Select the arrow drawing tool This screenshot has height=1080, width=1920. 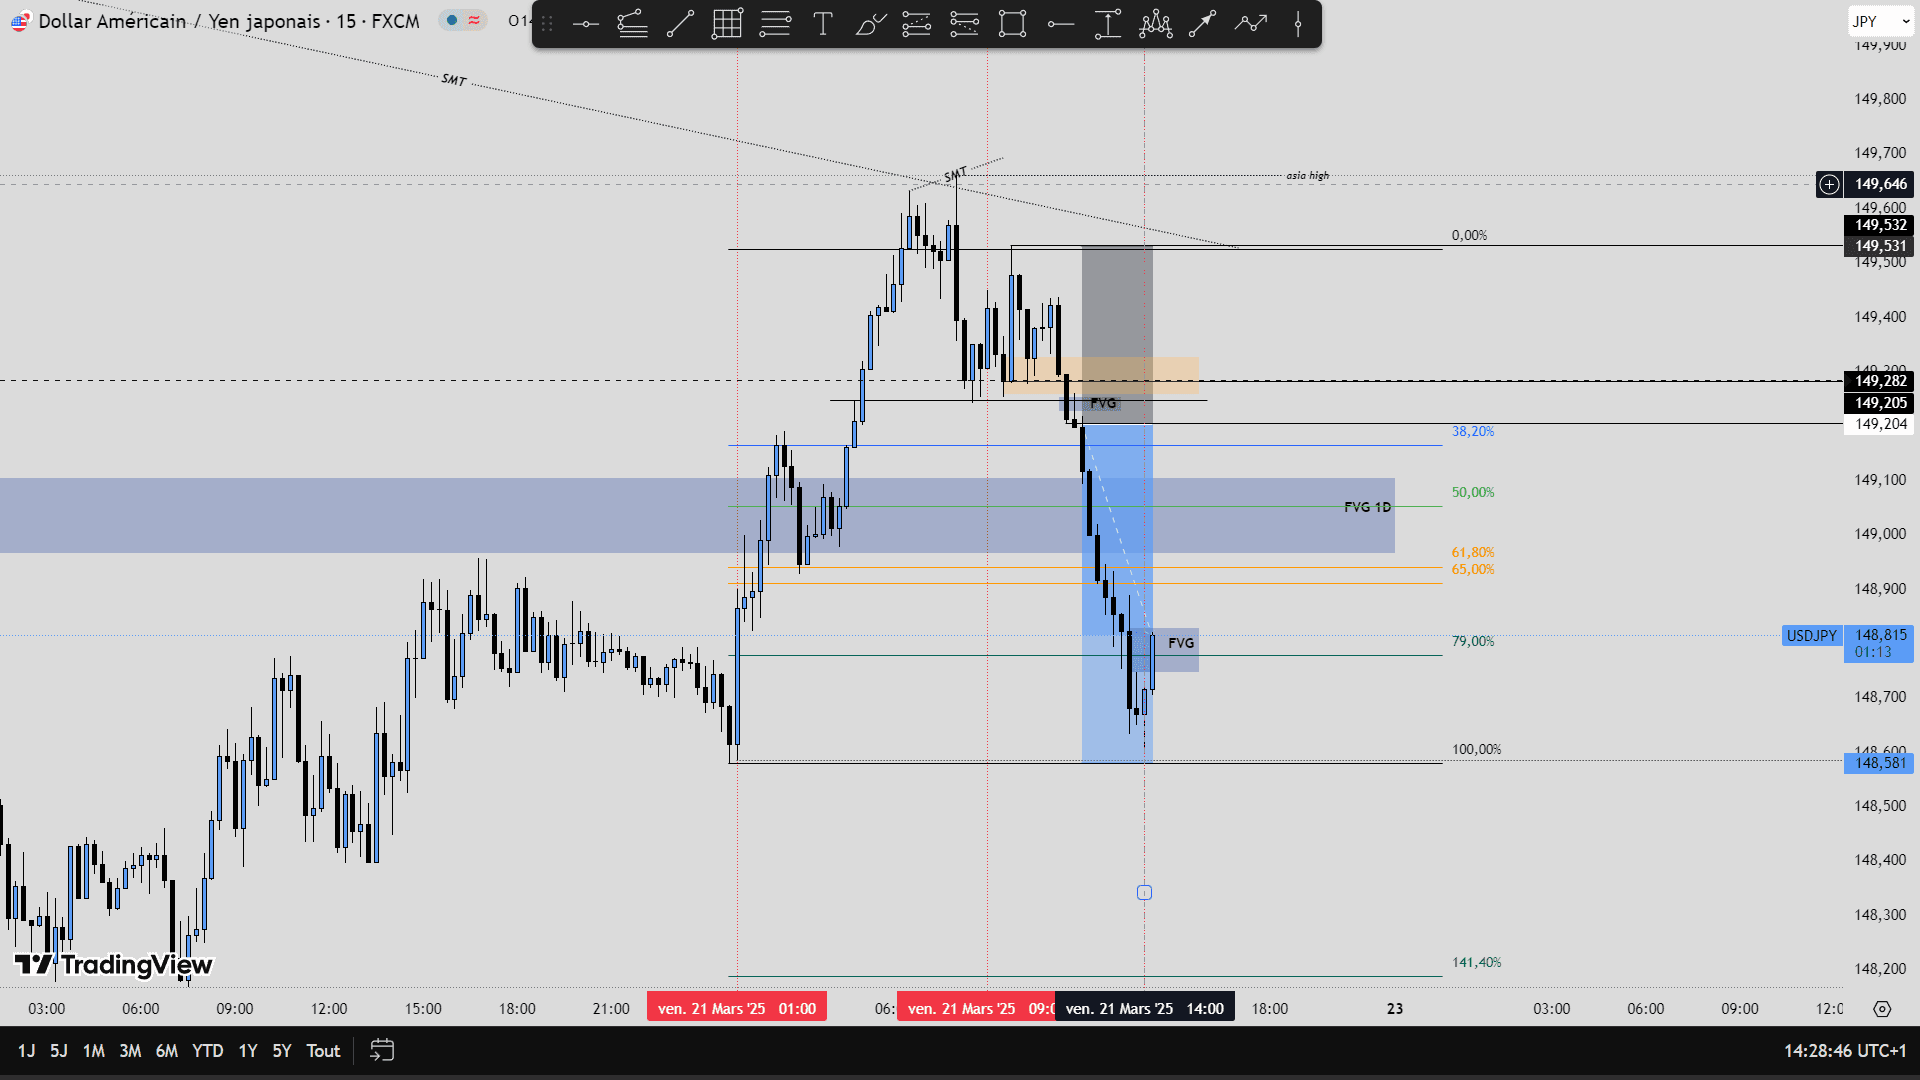1202,24
